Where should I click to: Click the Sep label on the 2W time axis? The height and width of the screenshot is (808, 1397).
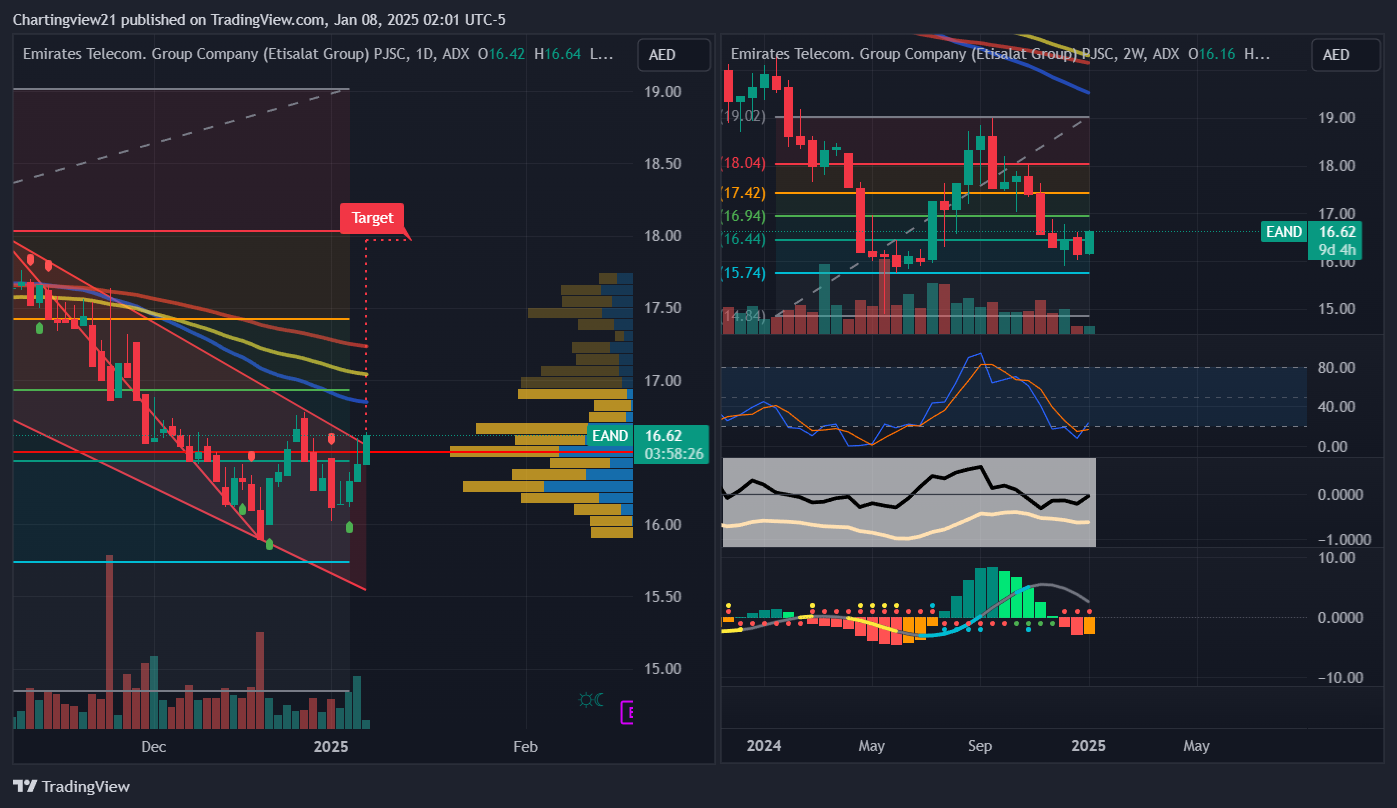tap(980, 746)
